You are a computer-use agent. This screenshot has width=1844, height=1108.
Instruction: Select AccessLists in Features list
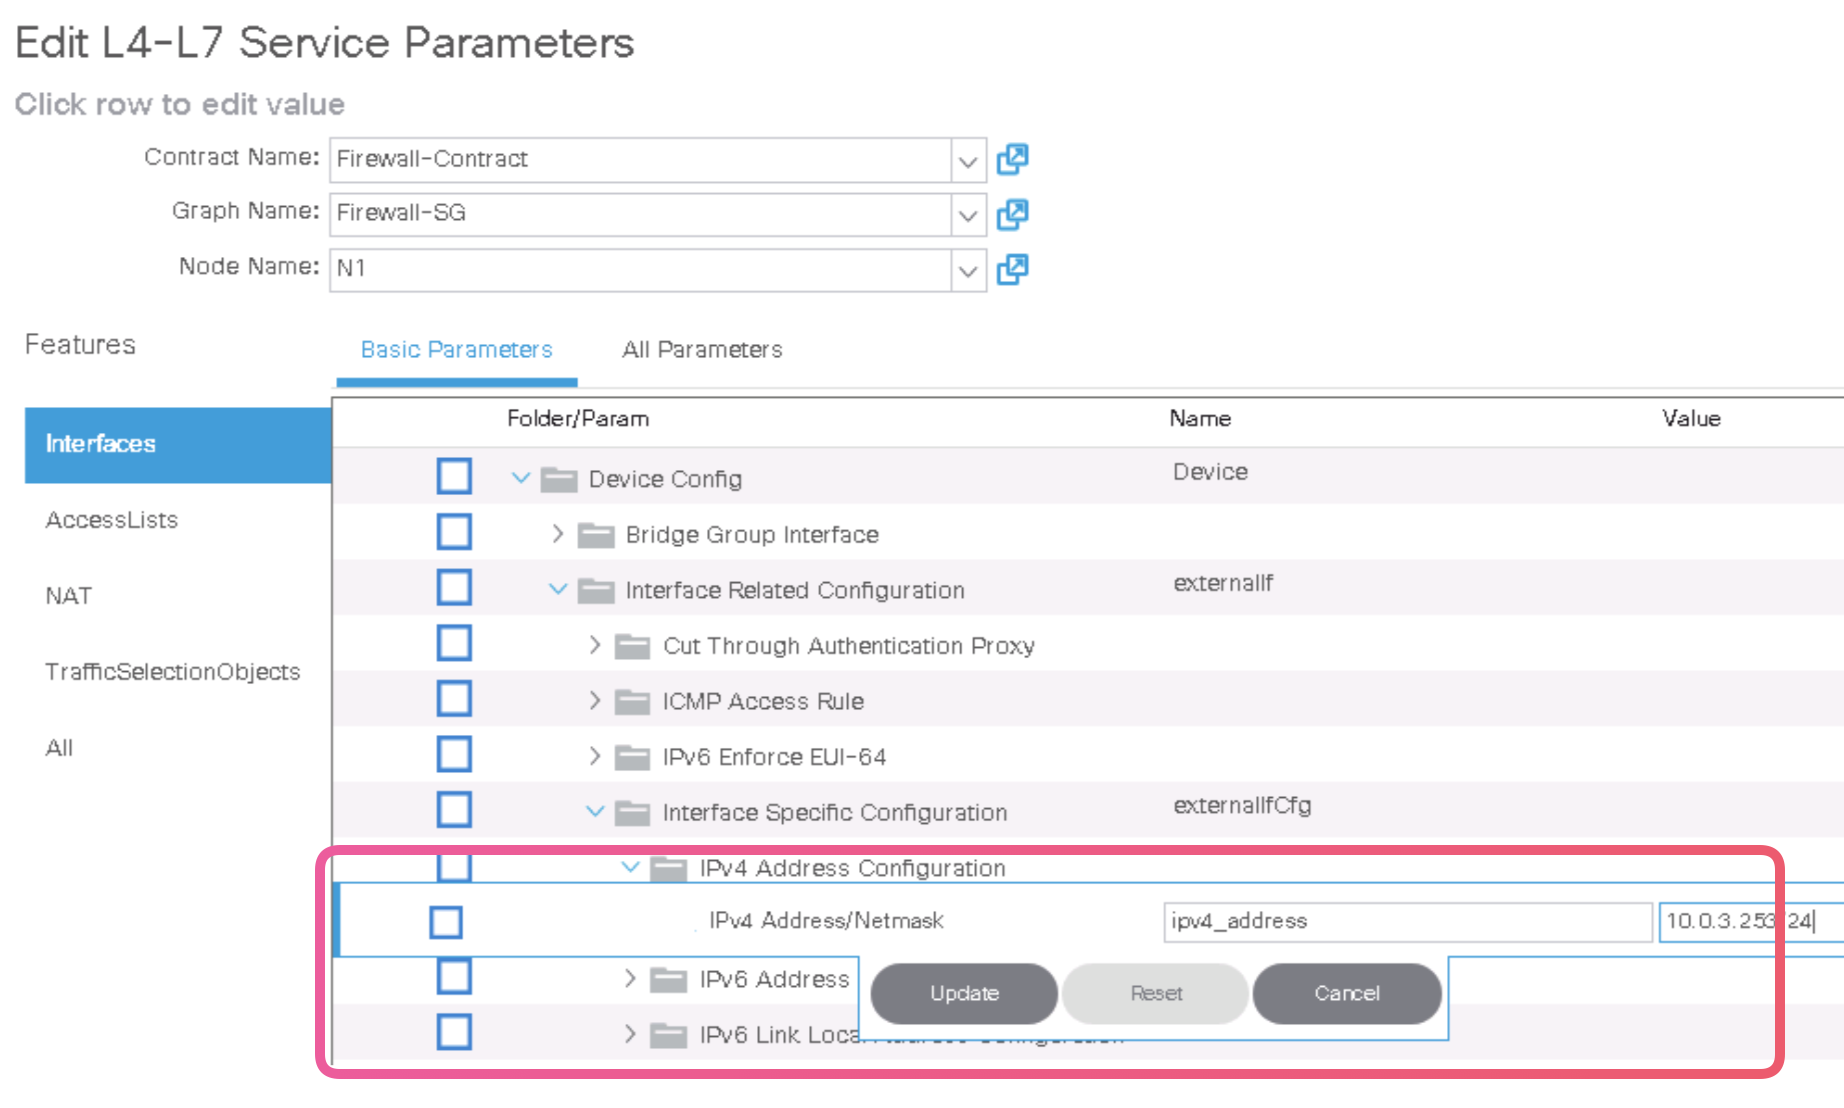[112, 520]
